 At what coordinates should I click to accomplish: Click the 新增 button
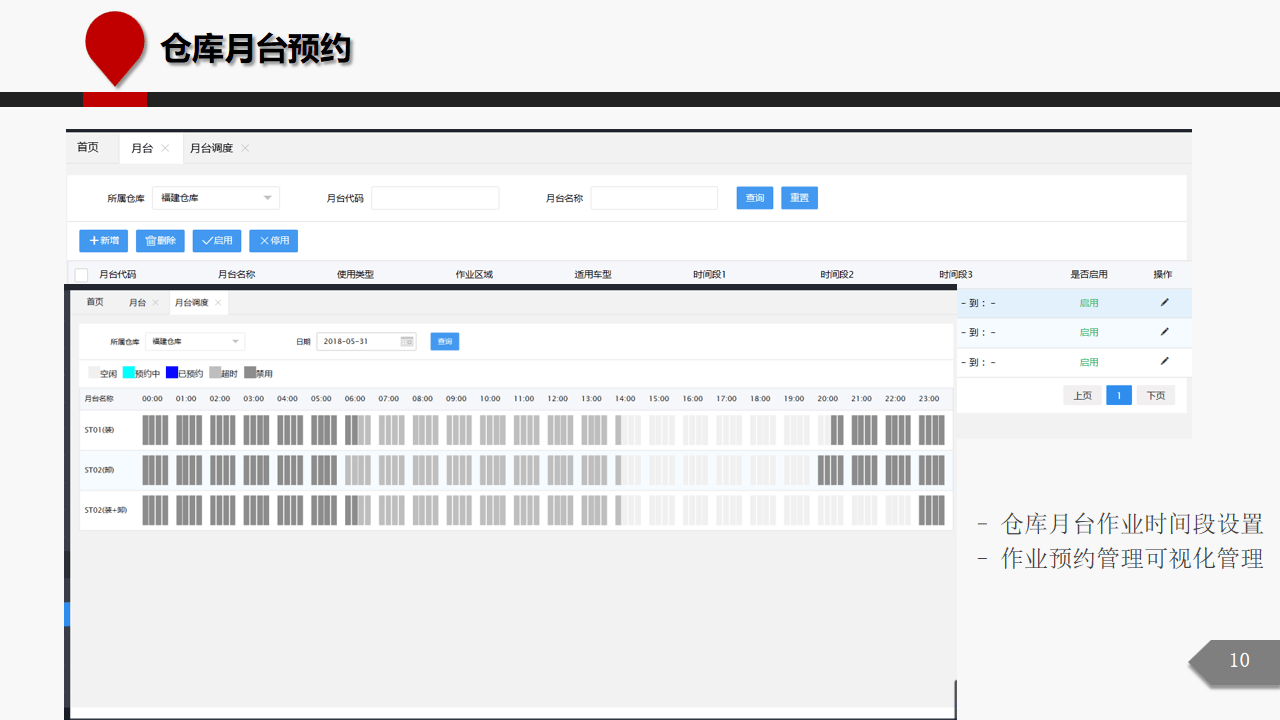[103, 241]
